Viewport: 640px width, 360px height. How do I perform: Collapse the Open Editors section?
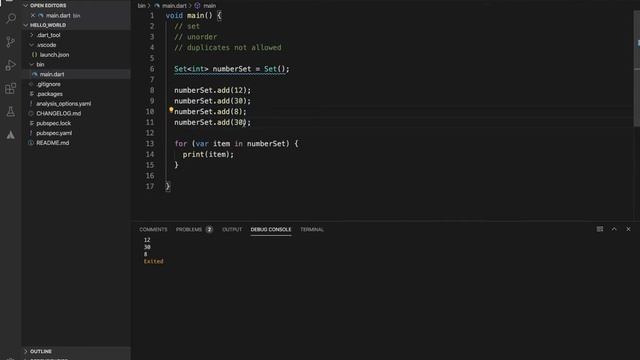coord(26,5)
